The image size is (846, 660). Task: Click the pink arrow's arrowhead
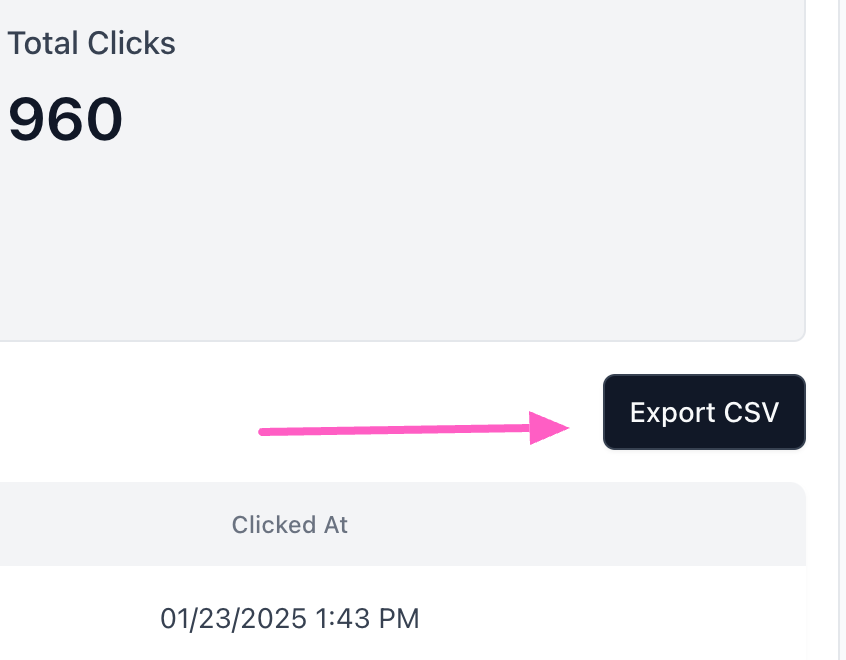pos(550,428)
